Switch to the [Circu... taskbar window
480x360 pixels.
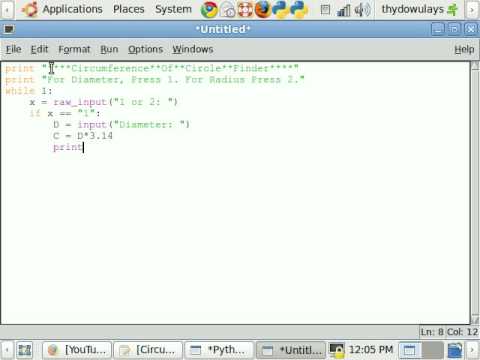point(148,350)
